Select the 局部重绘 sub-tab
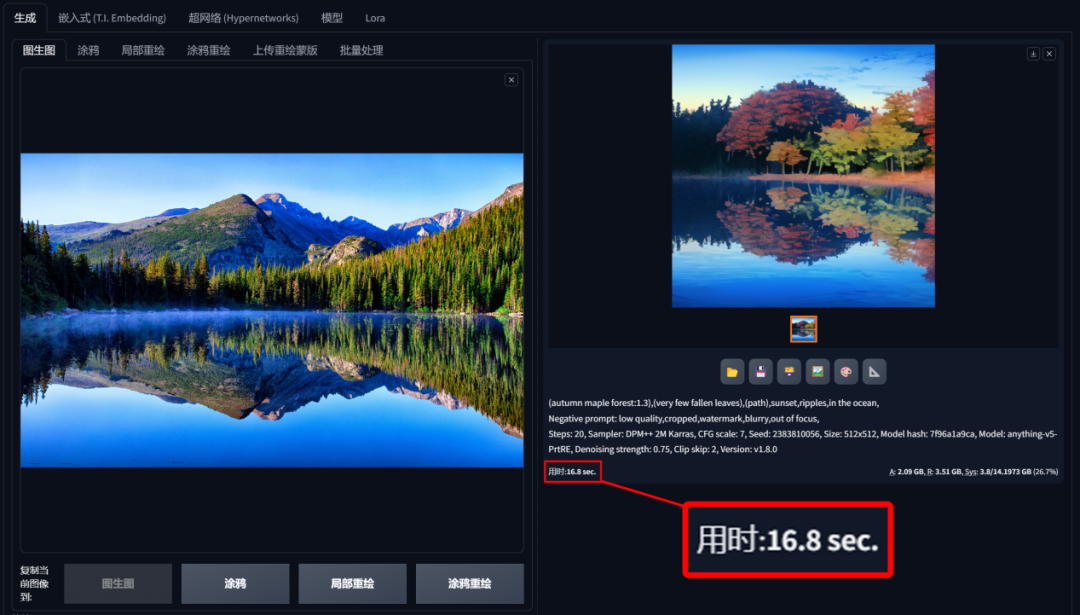The height and width of the screenshot is (615, 1080). tap(143, 50)
